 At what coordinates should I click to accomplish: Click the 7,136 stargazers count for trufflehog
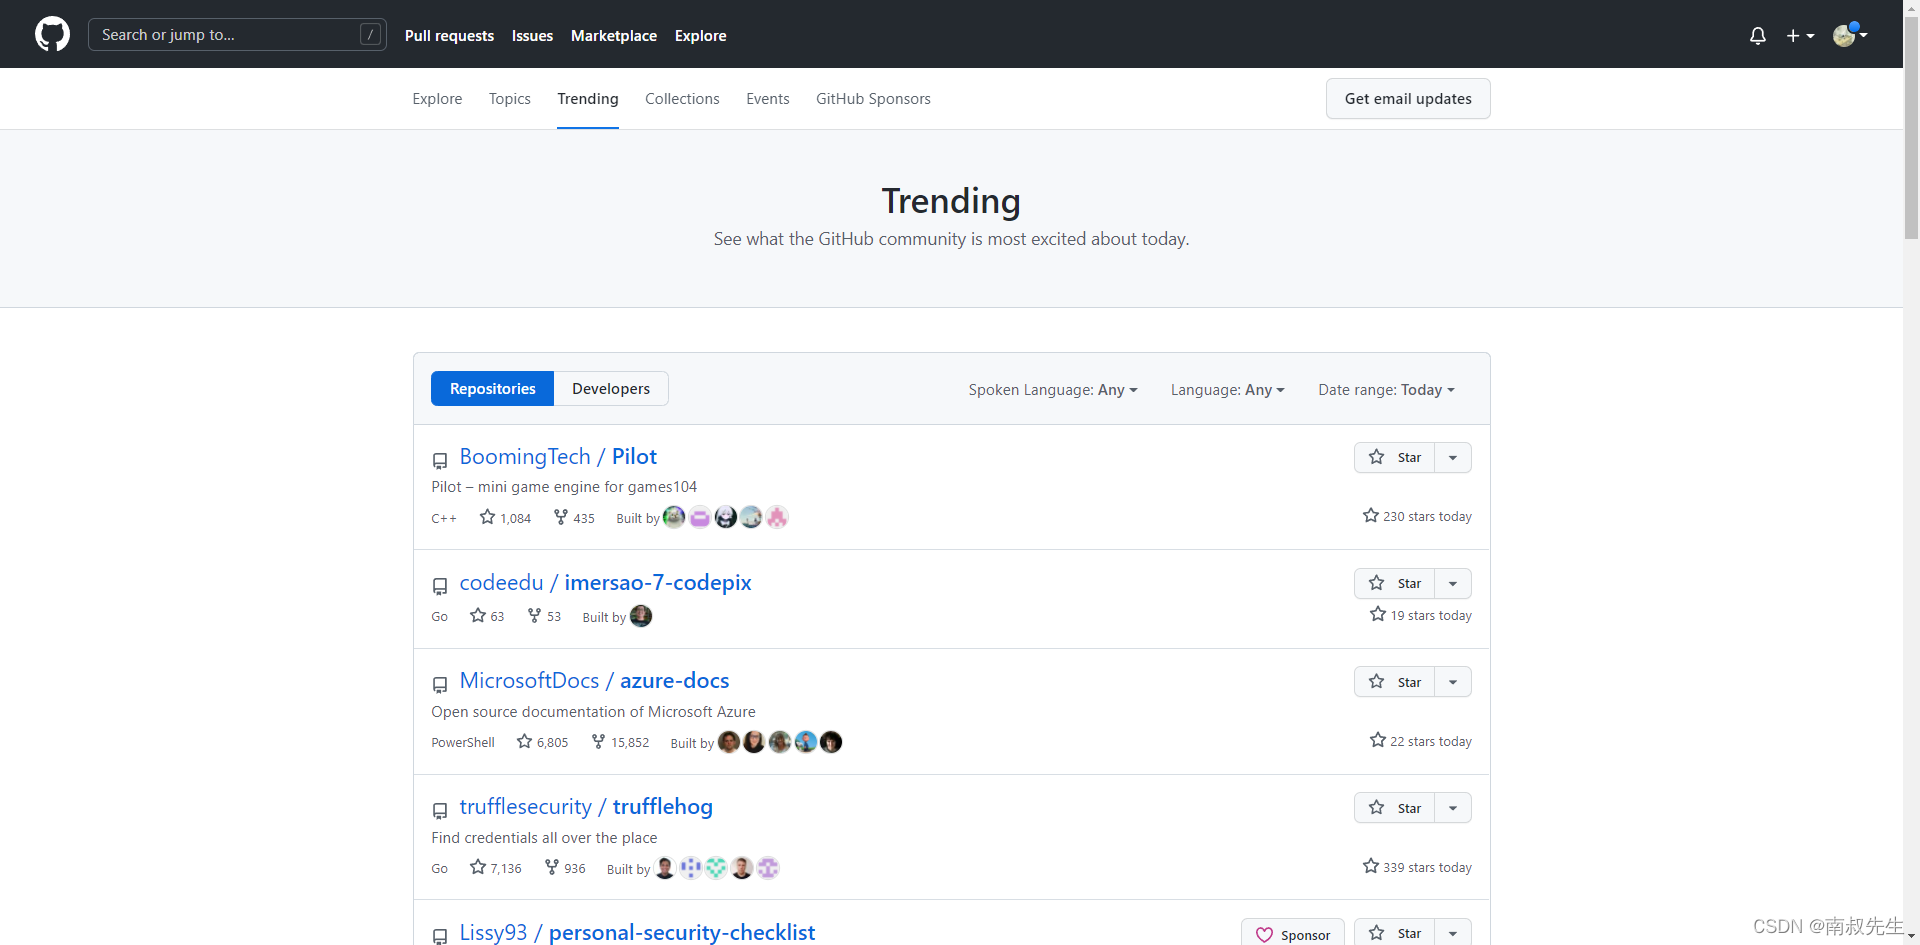pyautogui.click(x=496, y=868)
